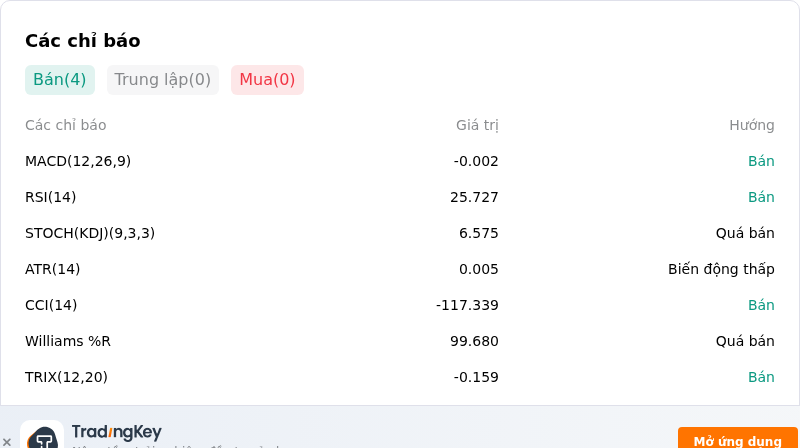Click the TradingKey brand name
The height and width of the screenshot is (448, 800).
(117, 432)
